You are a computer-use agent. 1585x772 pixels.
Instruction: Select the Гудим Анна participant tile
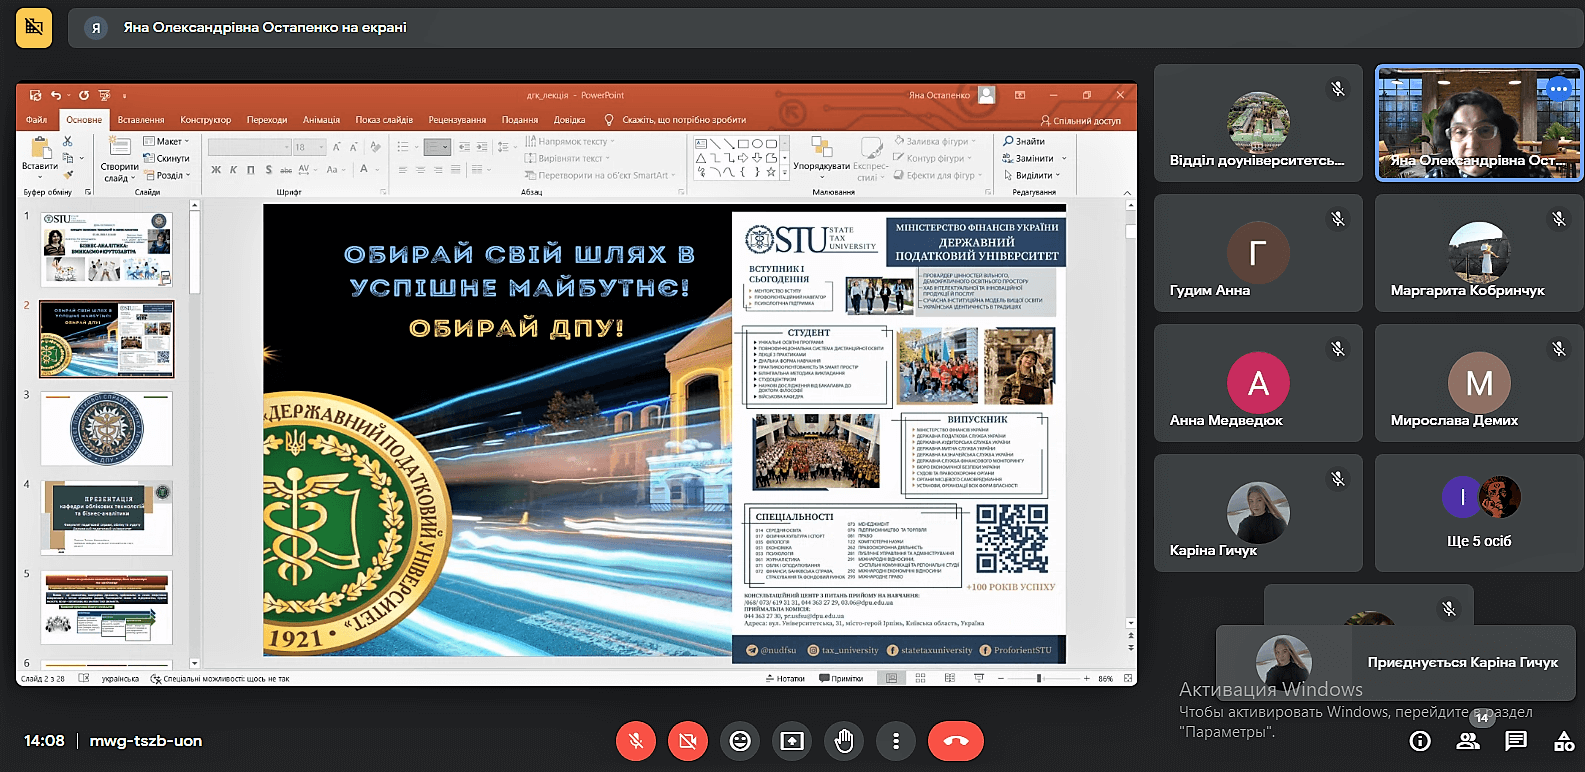(1258, 253)
